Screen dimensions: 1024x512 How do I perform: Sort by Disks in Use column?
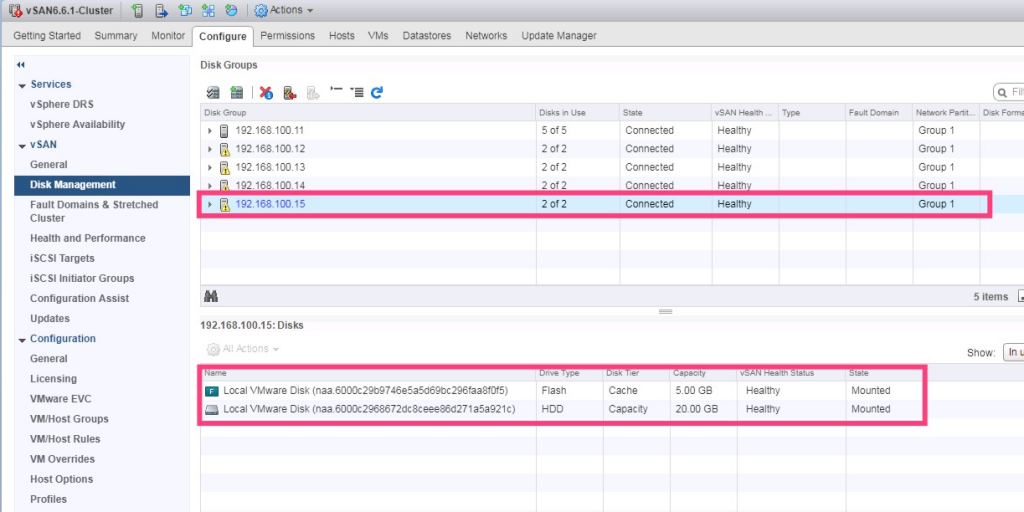coord(577,112)
